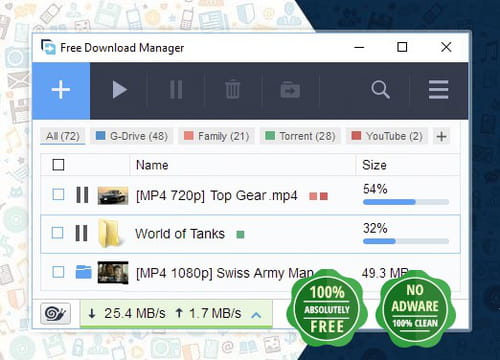This screenshot has width=500, height=360.
Task: Pause the Top Gear .mp4 download
Action: [82, 195]
